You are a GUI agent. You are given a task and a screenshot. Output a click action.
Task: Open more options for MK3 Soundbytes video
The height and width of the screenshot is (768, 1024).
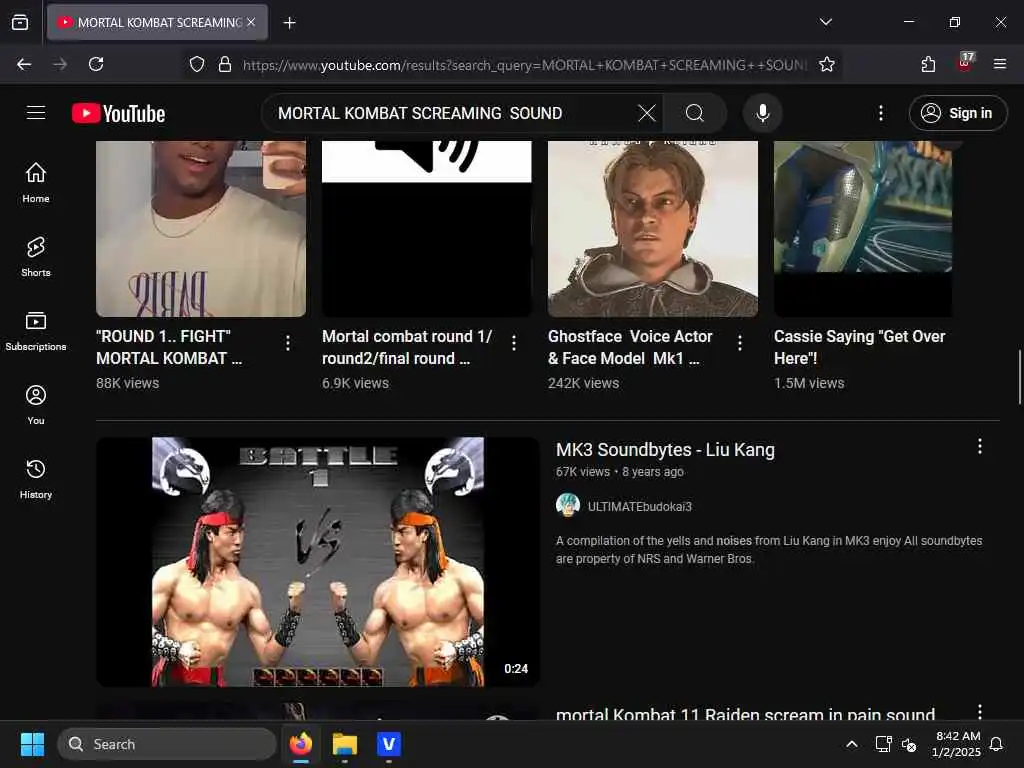pos(980,447)
